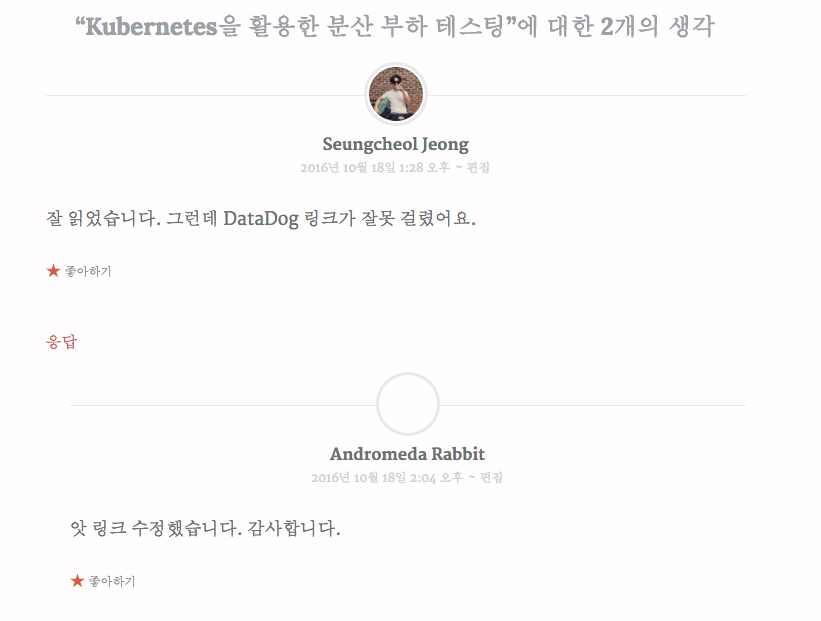The image size is (821, 621).
Task: Click the star icon under Andromeda Rabbit's reply
Action: tap(77, 581)
